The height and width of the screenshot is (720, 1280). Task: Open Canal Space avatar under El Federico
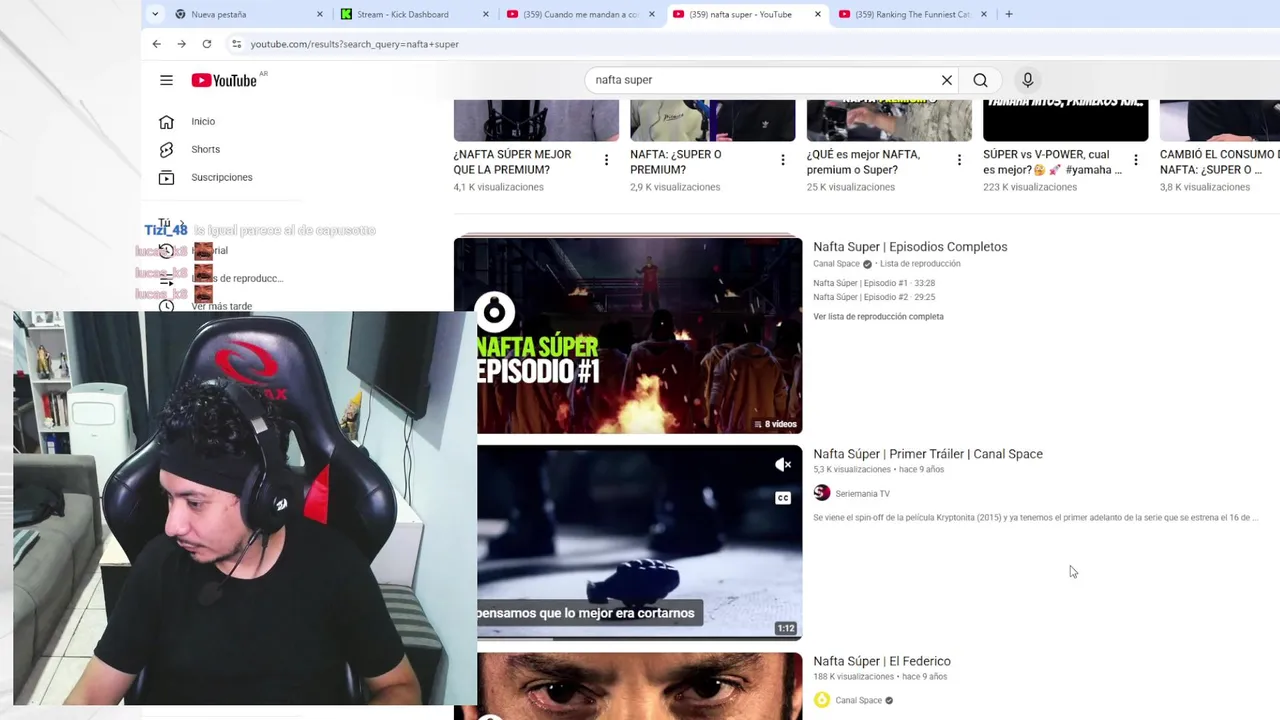point(822,700)
